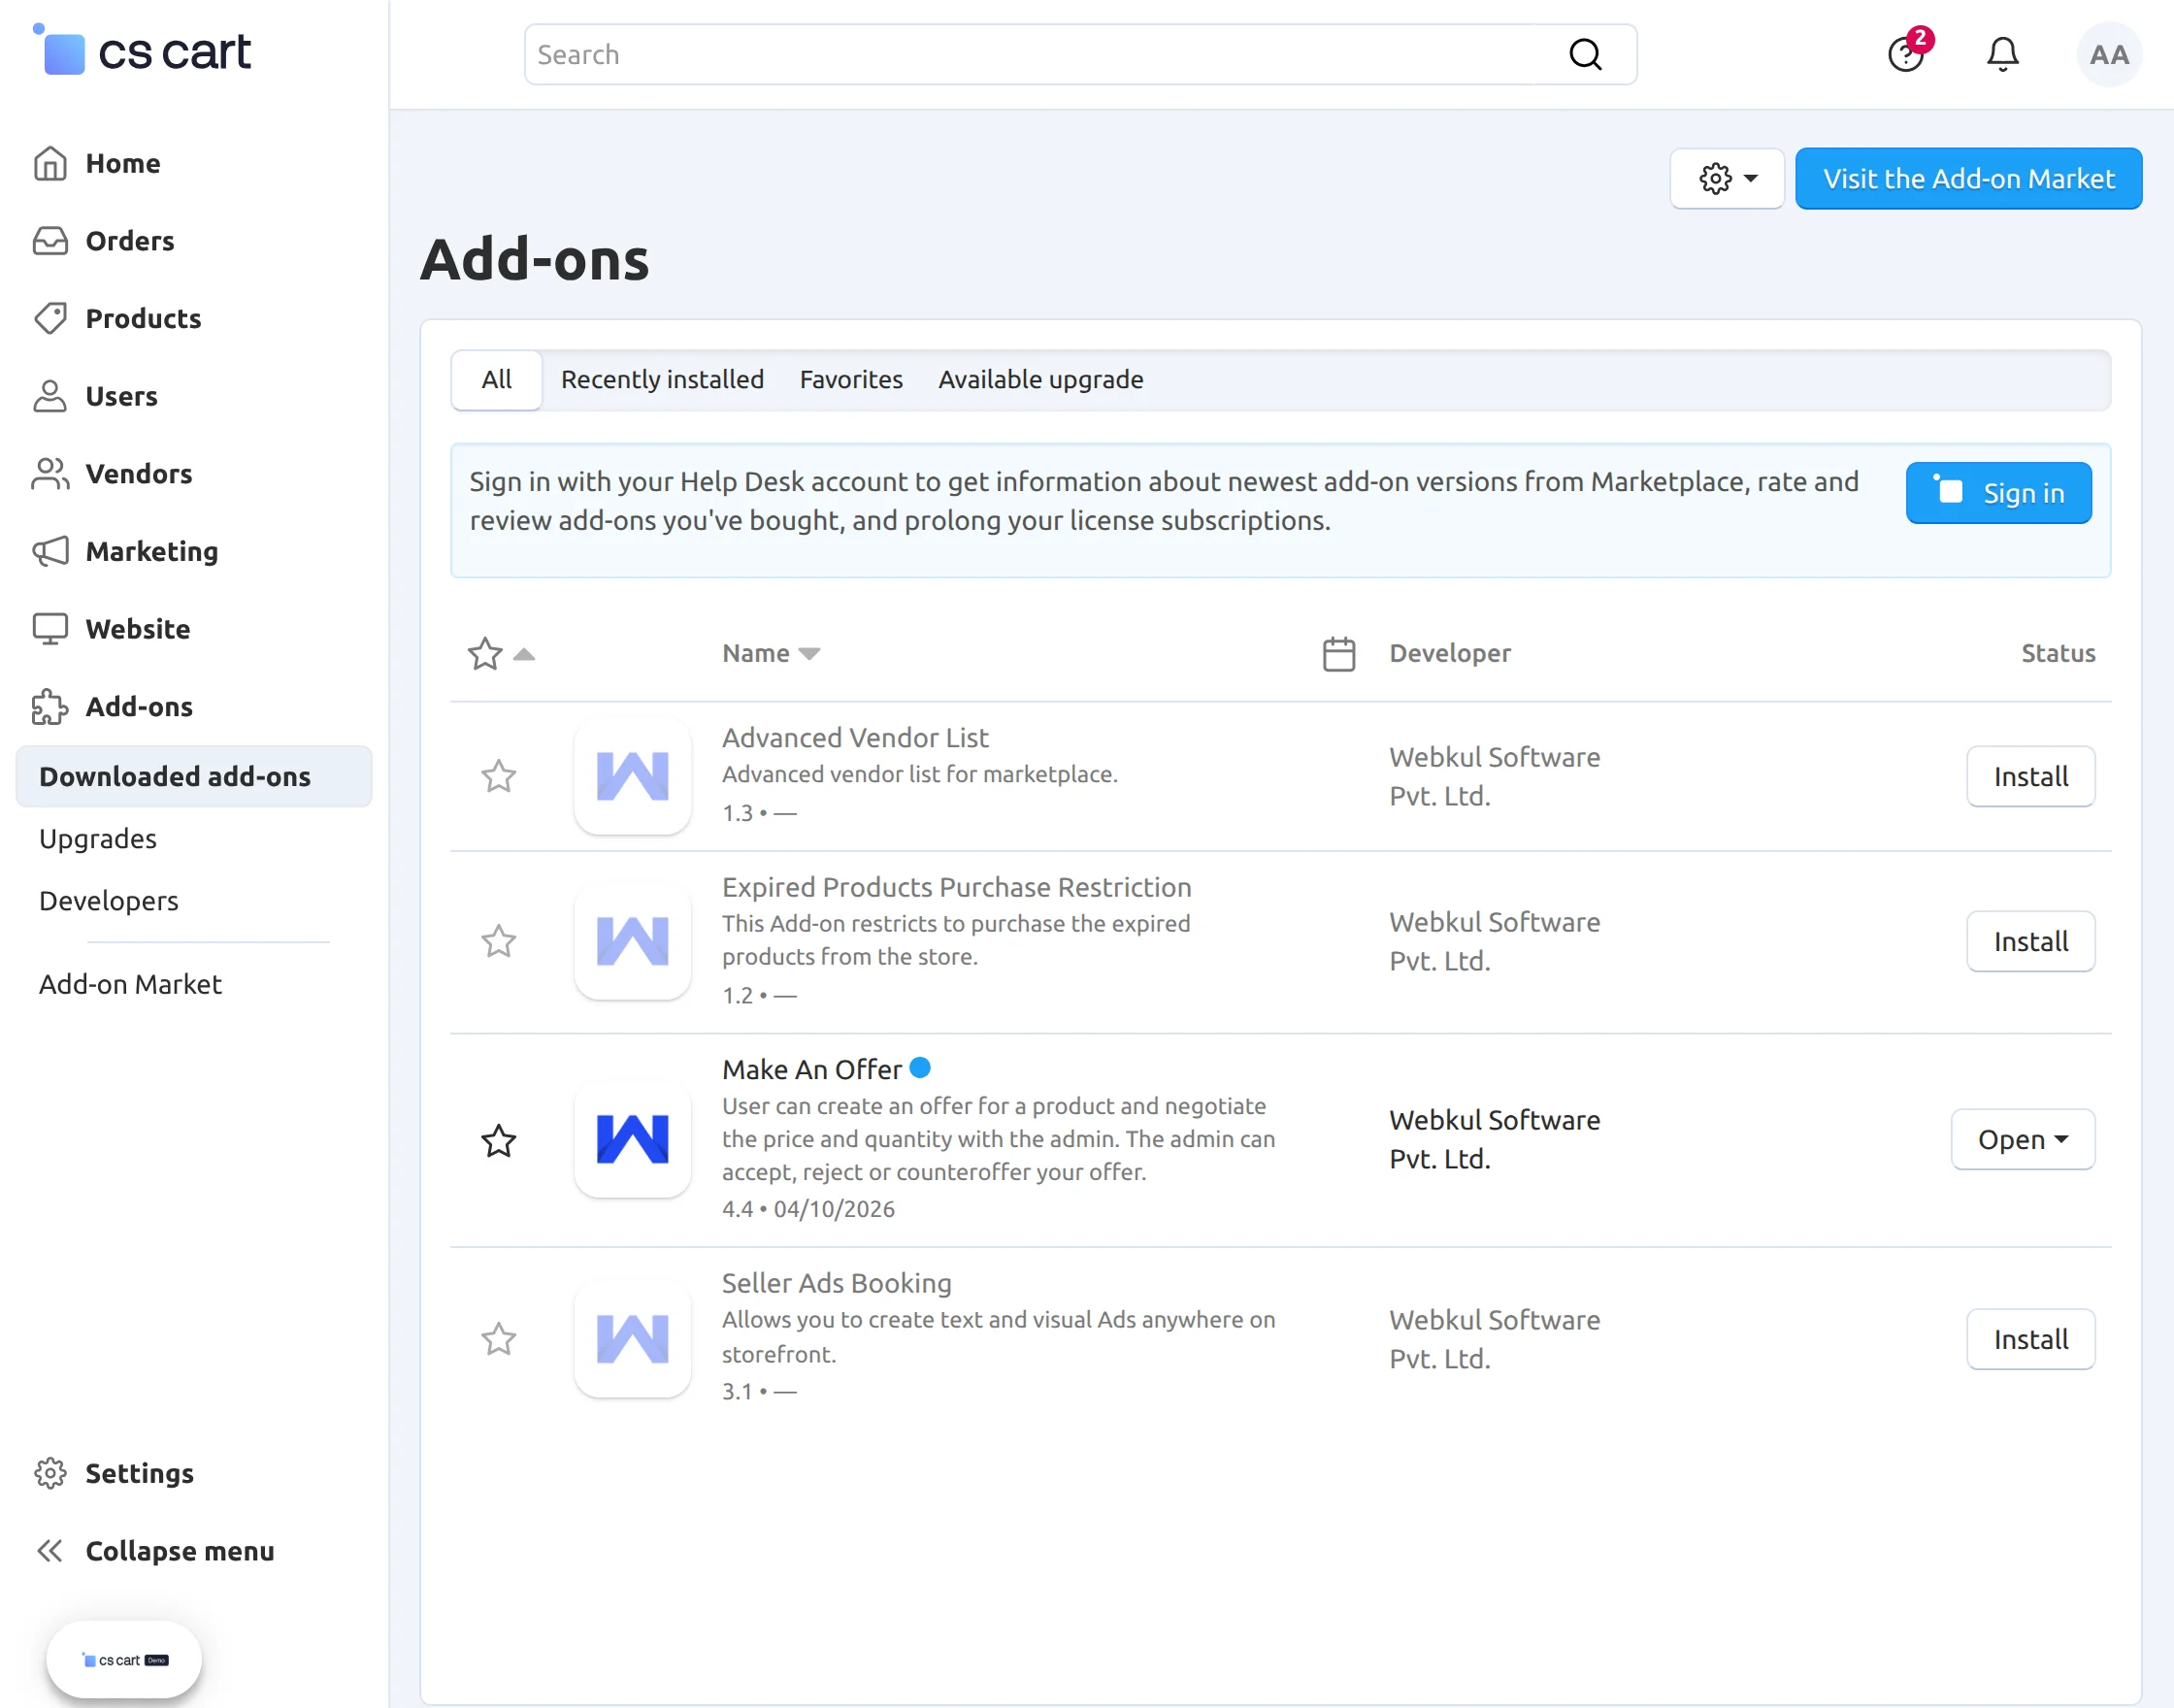The height and width of the screenshot is (1708, 2174).
Task: Click the Products tag icon
Action: 50,318
